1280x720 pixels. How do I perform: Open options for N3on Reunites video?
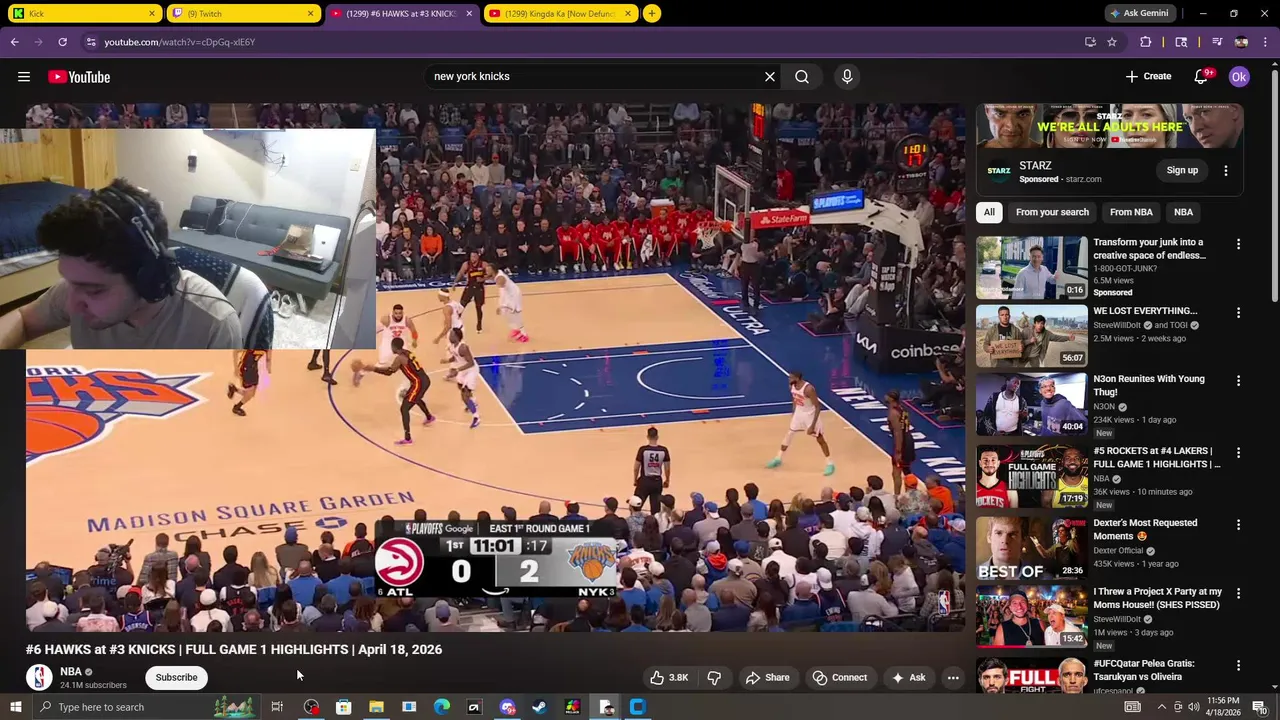click(x=1238, y=381)
